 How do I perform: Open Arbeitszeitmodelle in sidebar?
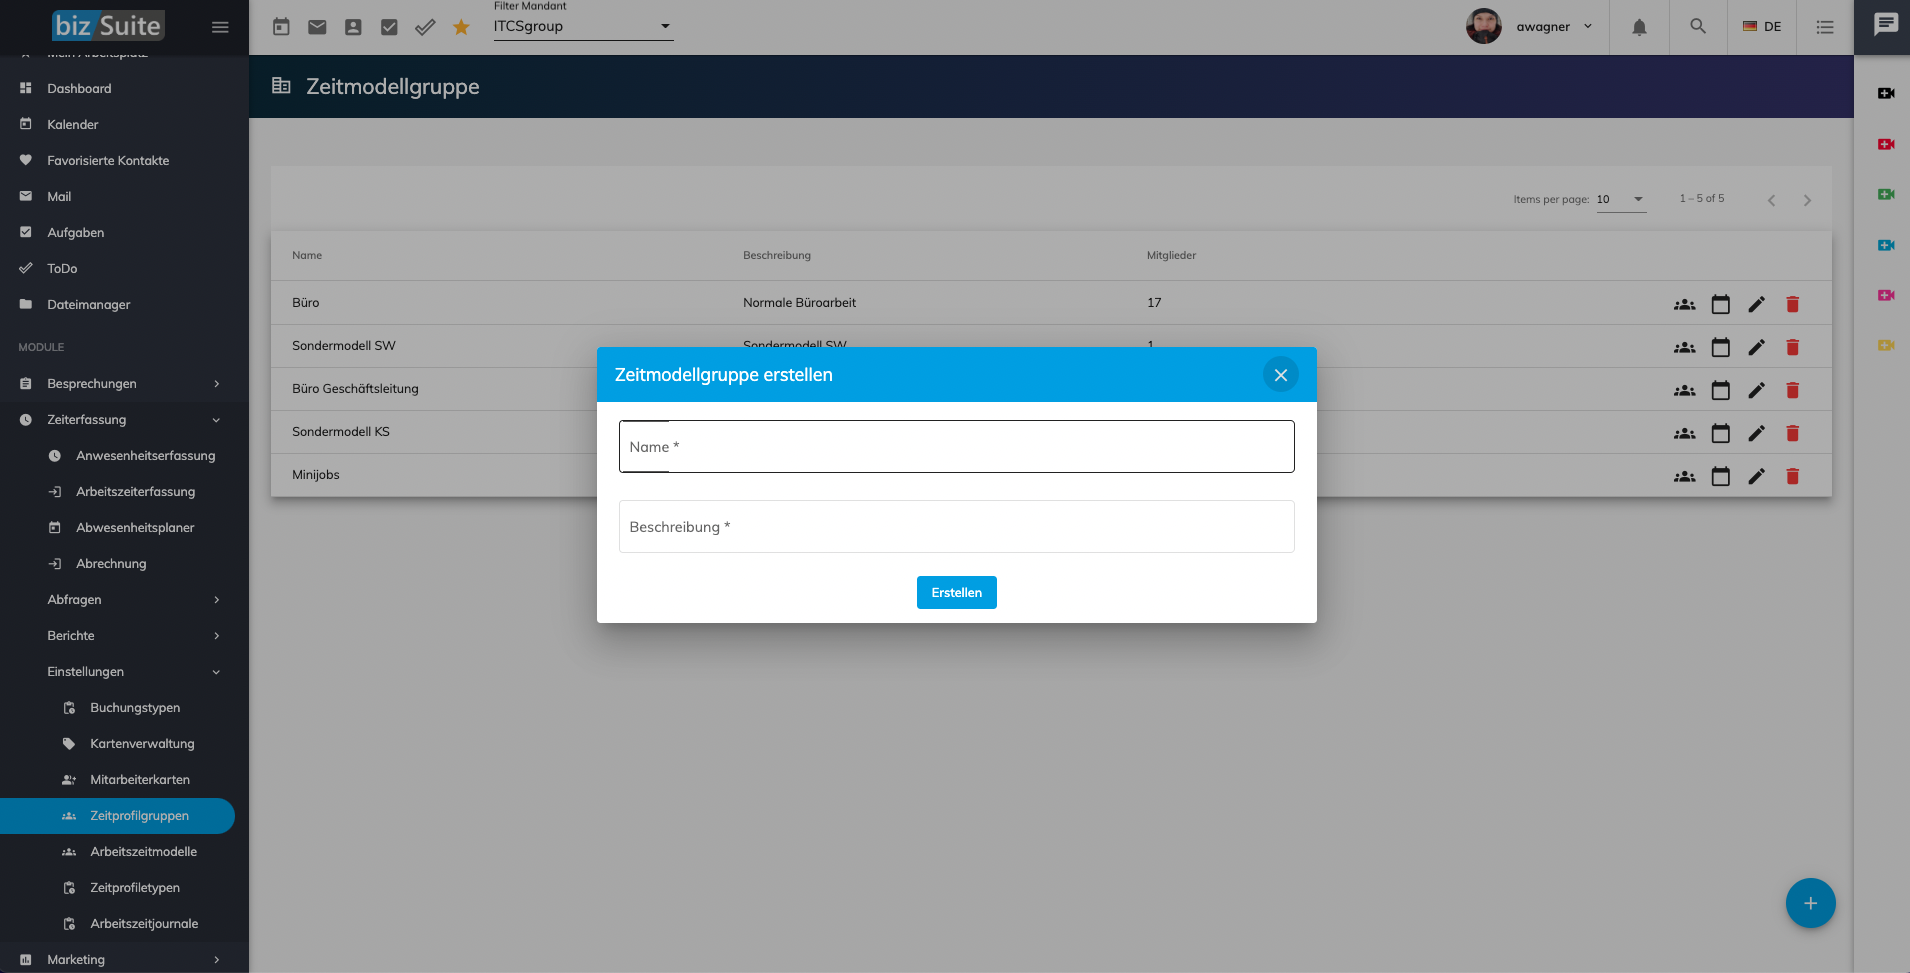pyautogui.click(x=143, y=852)
